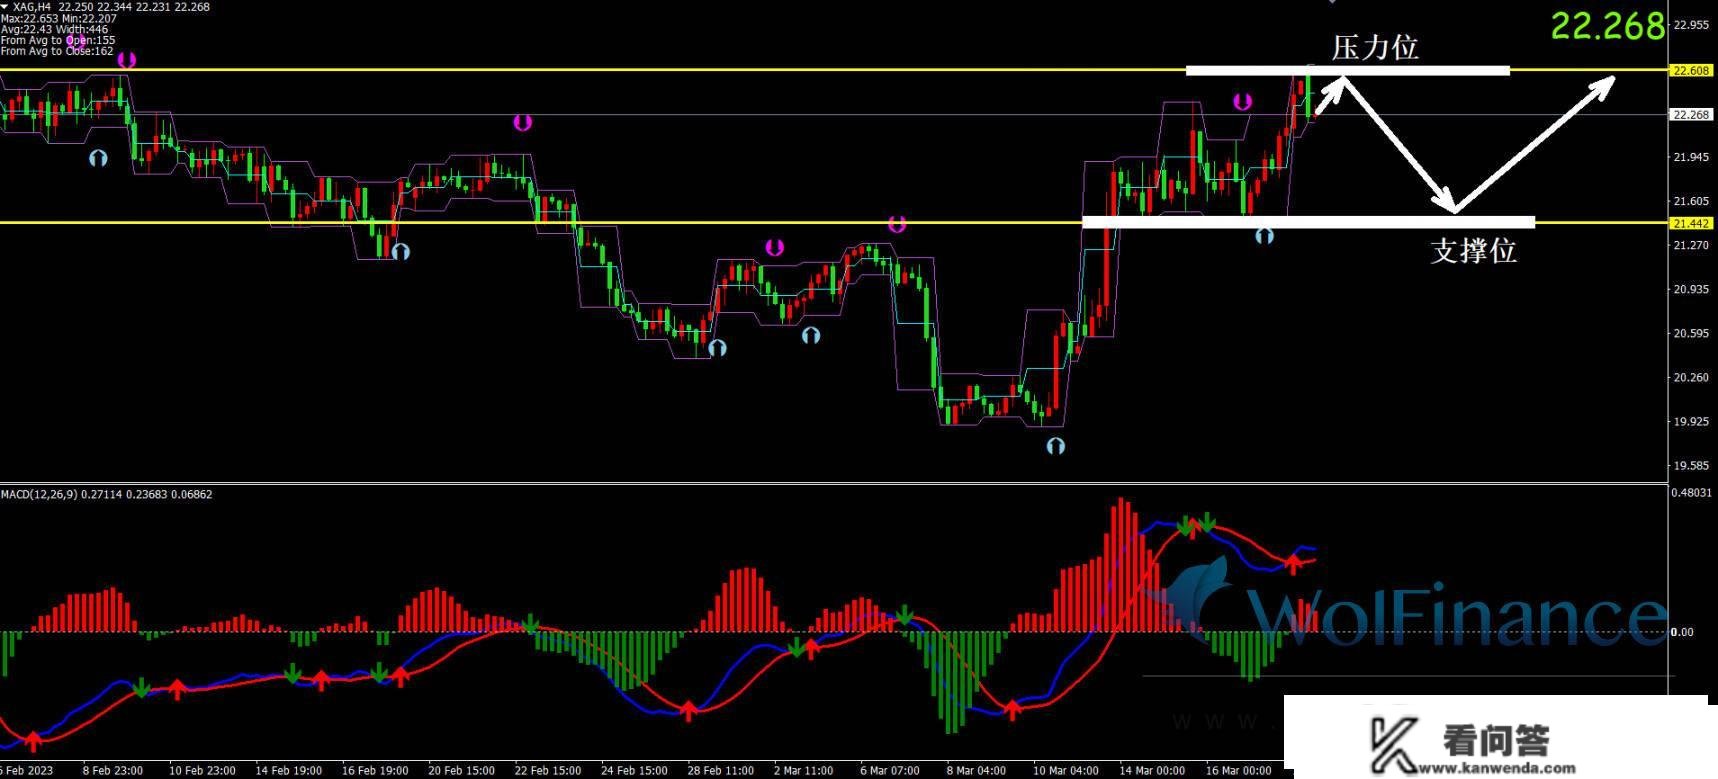Viewport: 1718px width, 779px height.
Task: Click the yellow 22.608 price tag on axis
Action: 1691,71
